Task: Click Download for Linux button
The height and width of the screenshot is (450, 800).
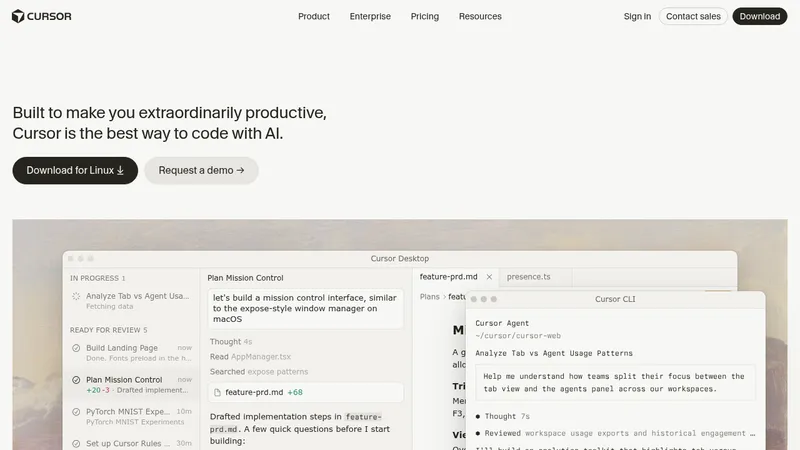Action: tap(75, 170)
